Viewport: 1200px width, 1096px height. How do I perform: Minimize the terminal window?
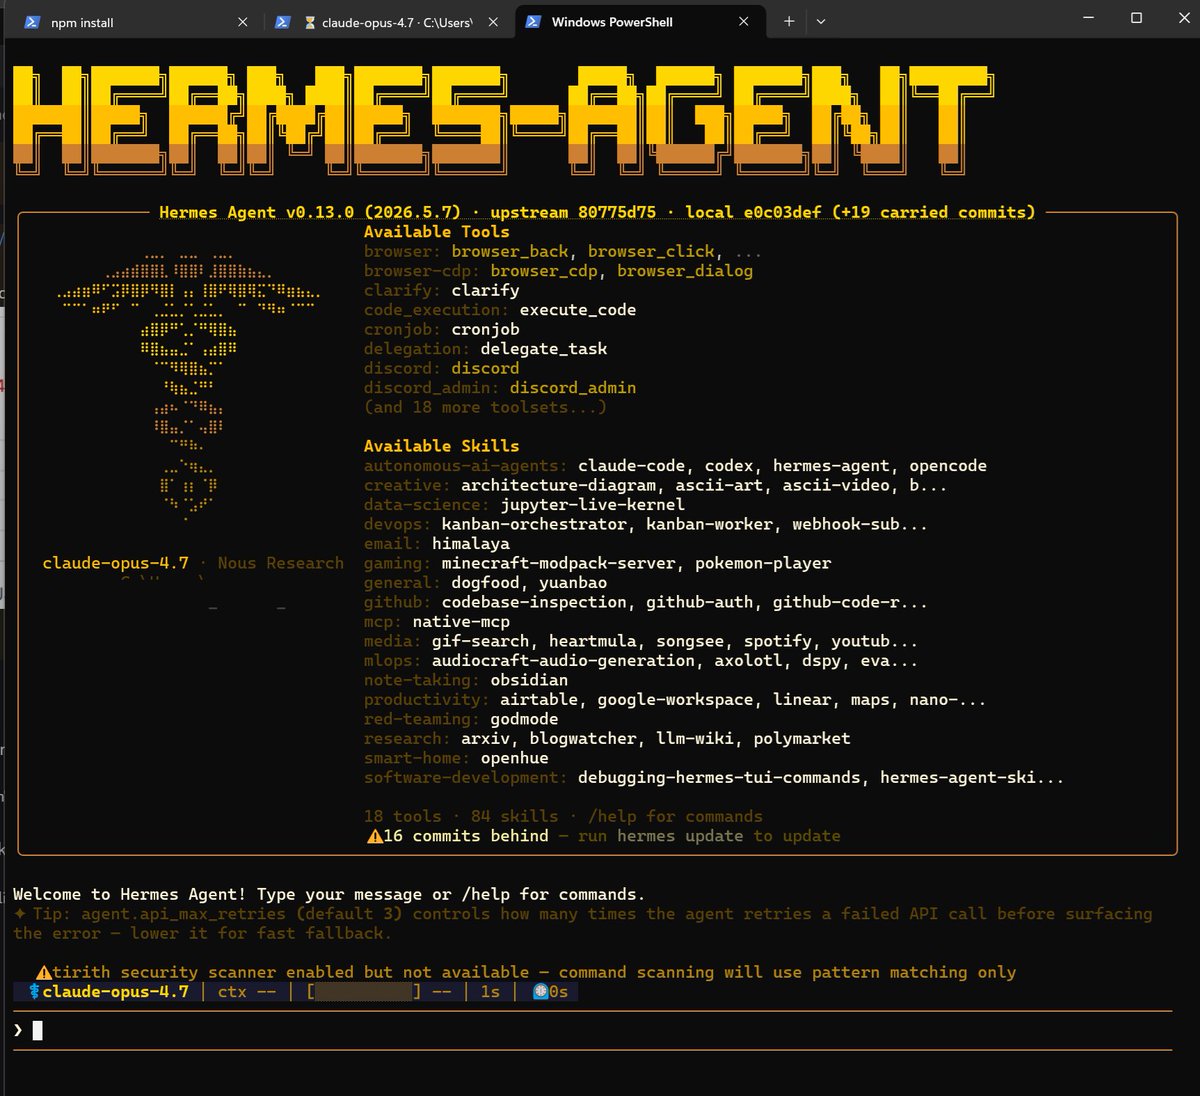click(1089, 18)
